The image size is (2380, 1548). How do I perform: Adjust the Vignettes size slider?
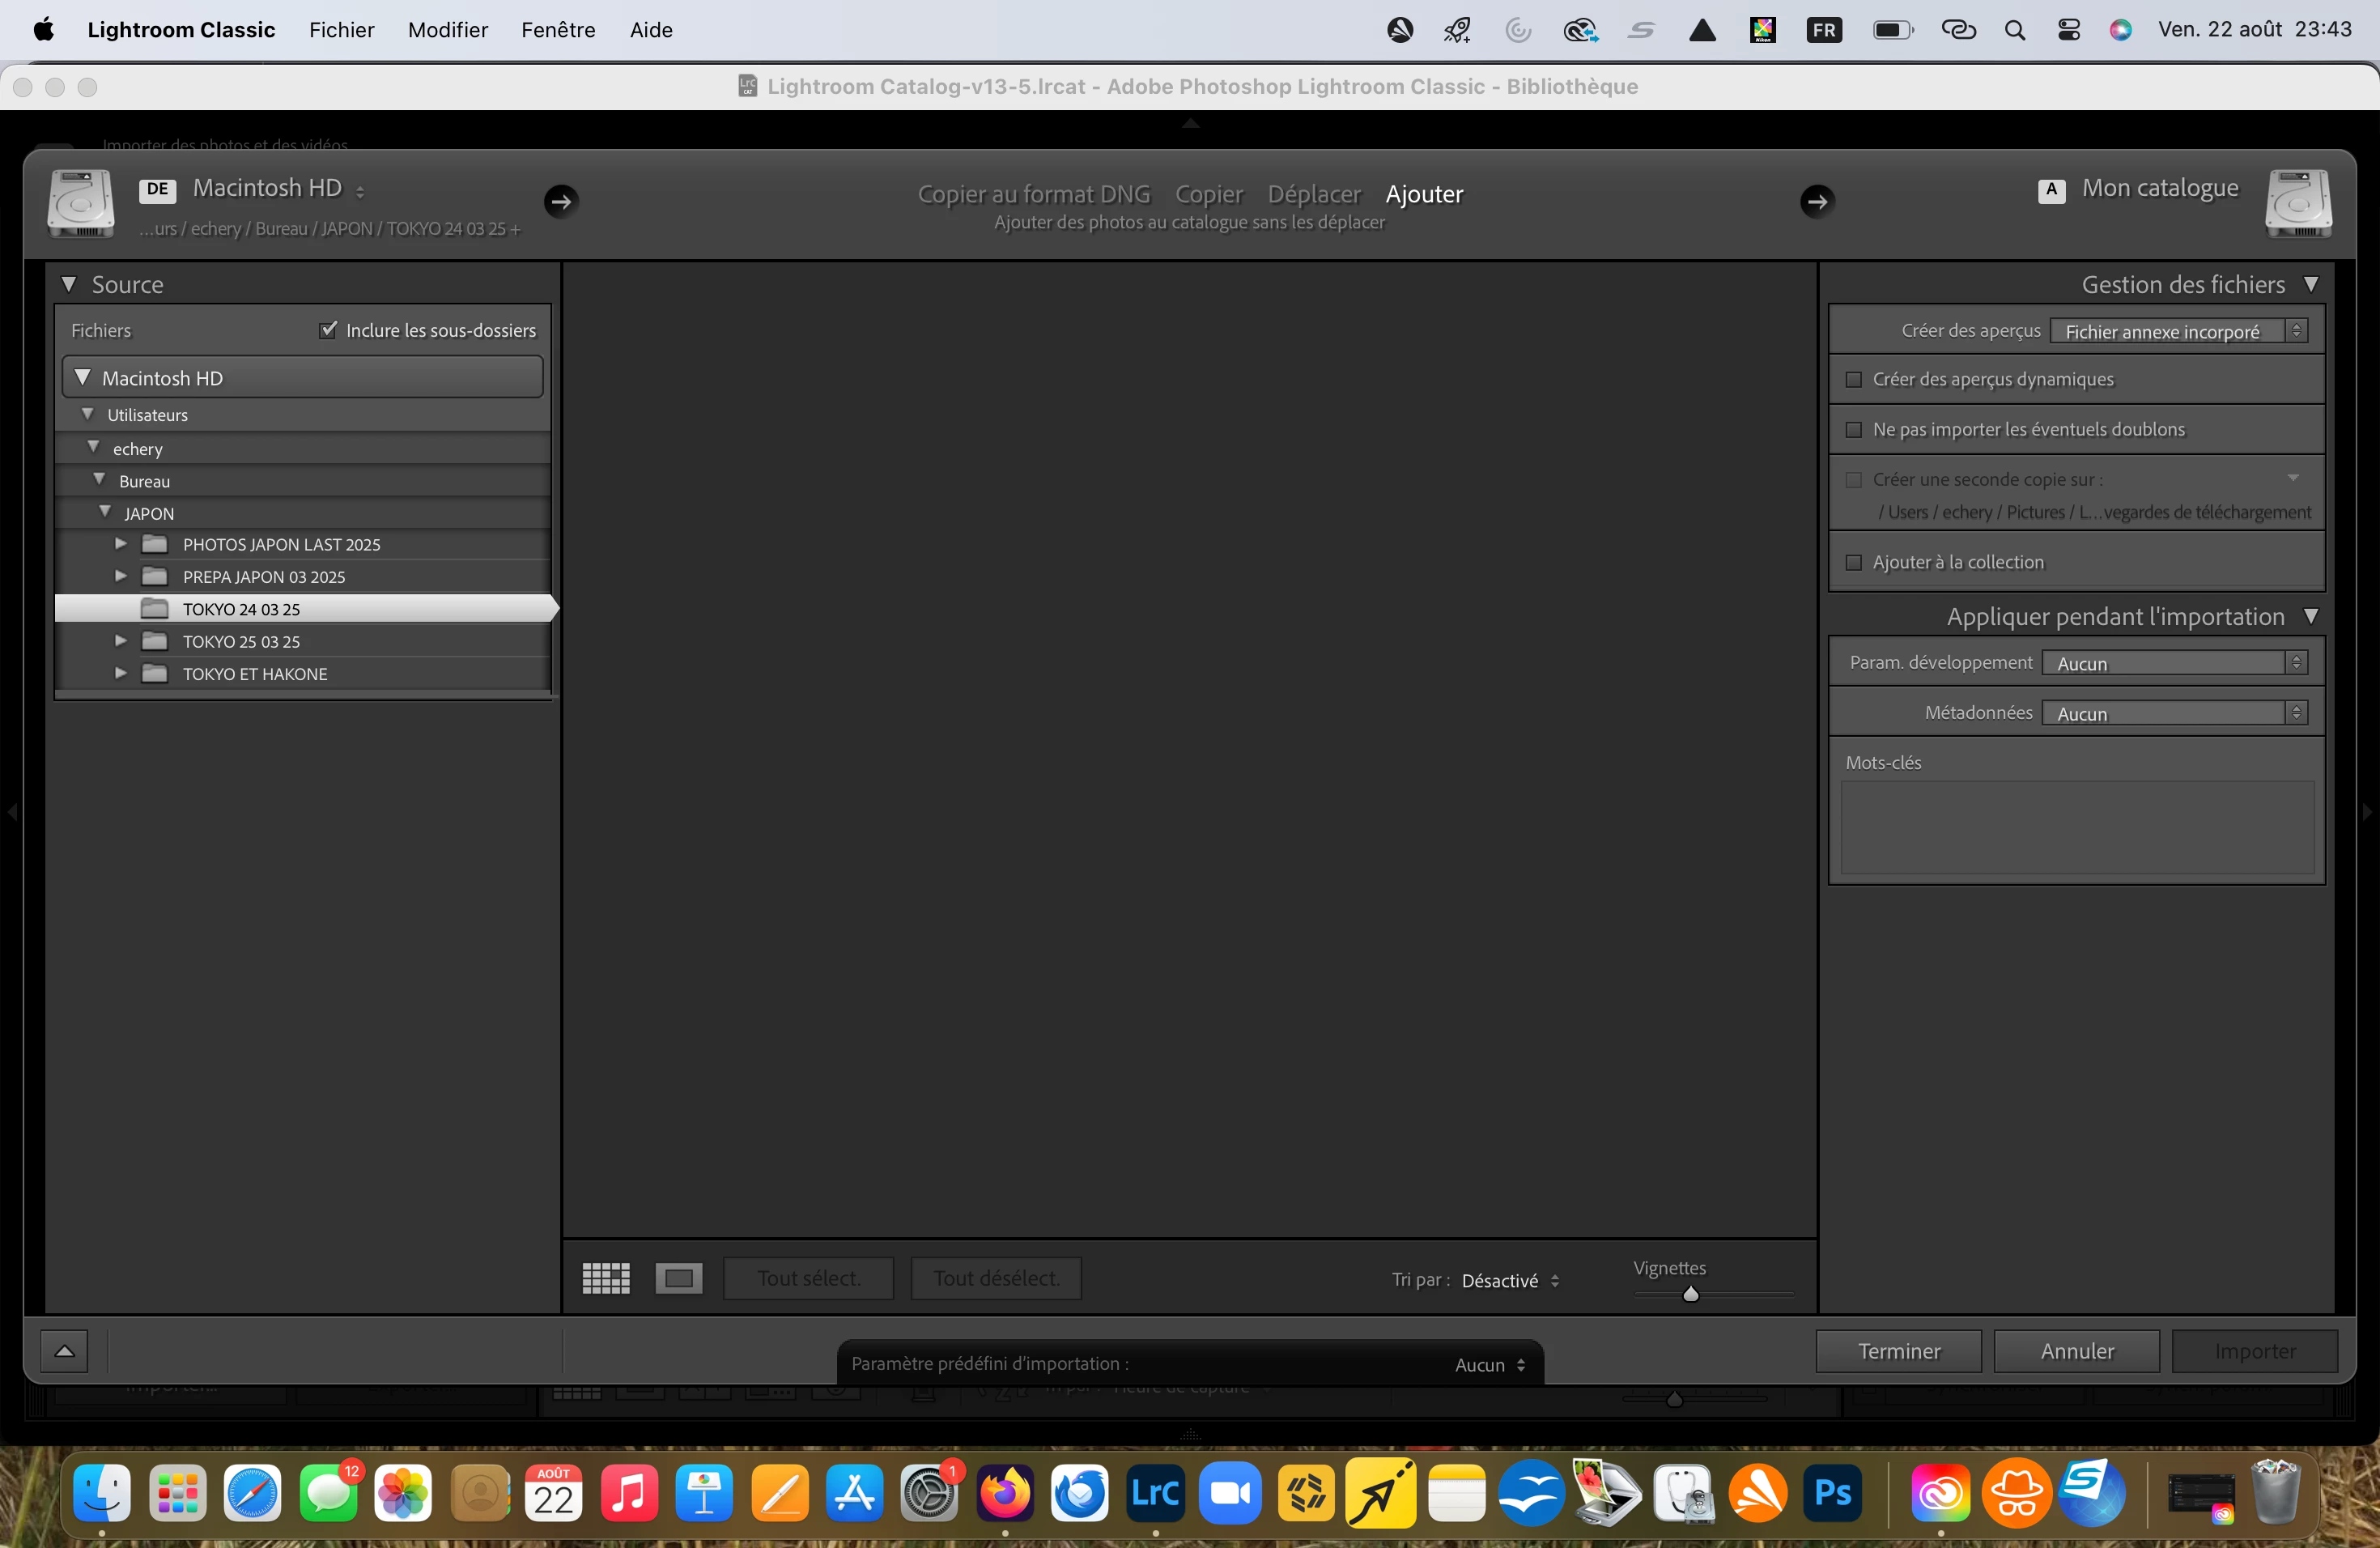(1690, 1294)
